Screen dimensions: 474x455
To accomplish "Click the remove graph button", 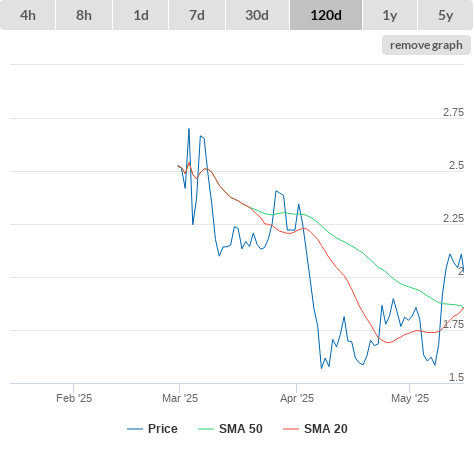I will 426,45.
